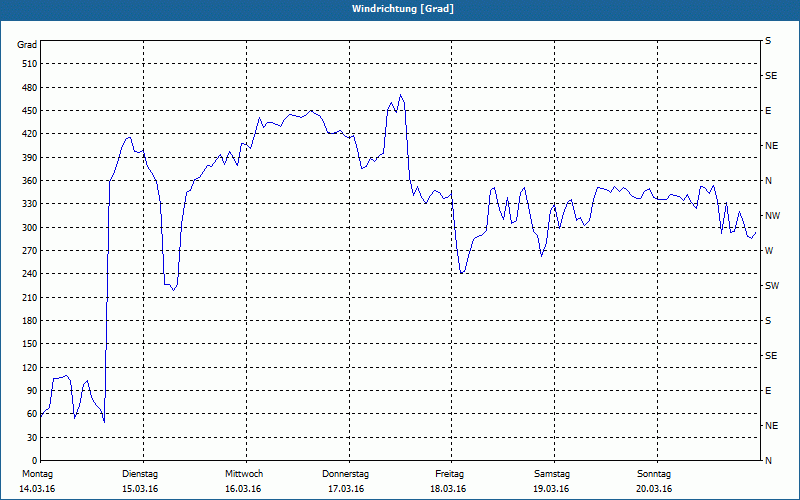800x500 pixels.
Task: Click the 510 value on the degree axis
Action: pos(29,64)
